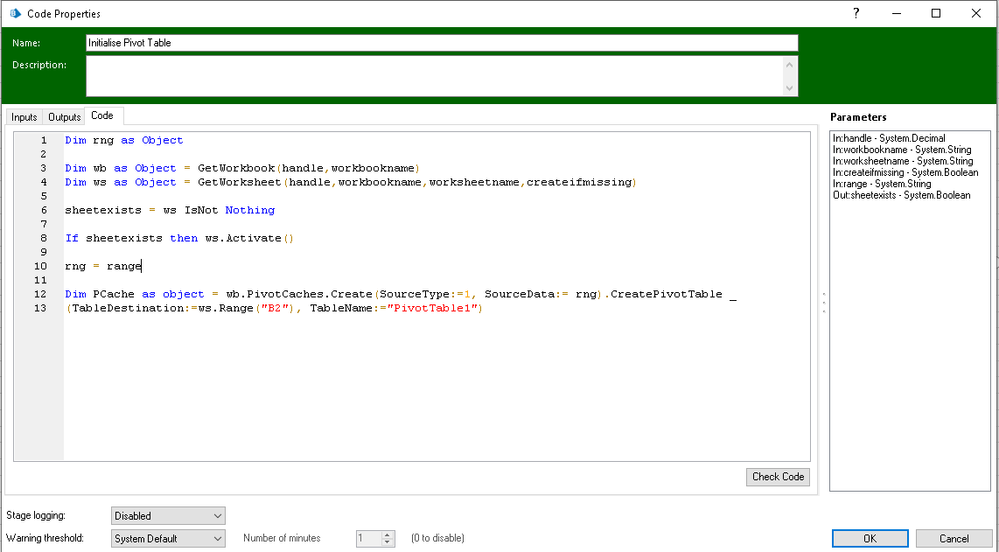The image size is (999, 552).
Task: Open the Warning threshold dropdown
Action: coord(168,539)
